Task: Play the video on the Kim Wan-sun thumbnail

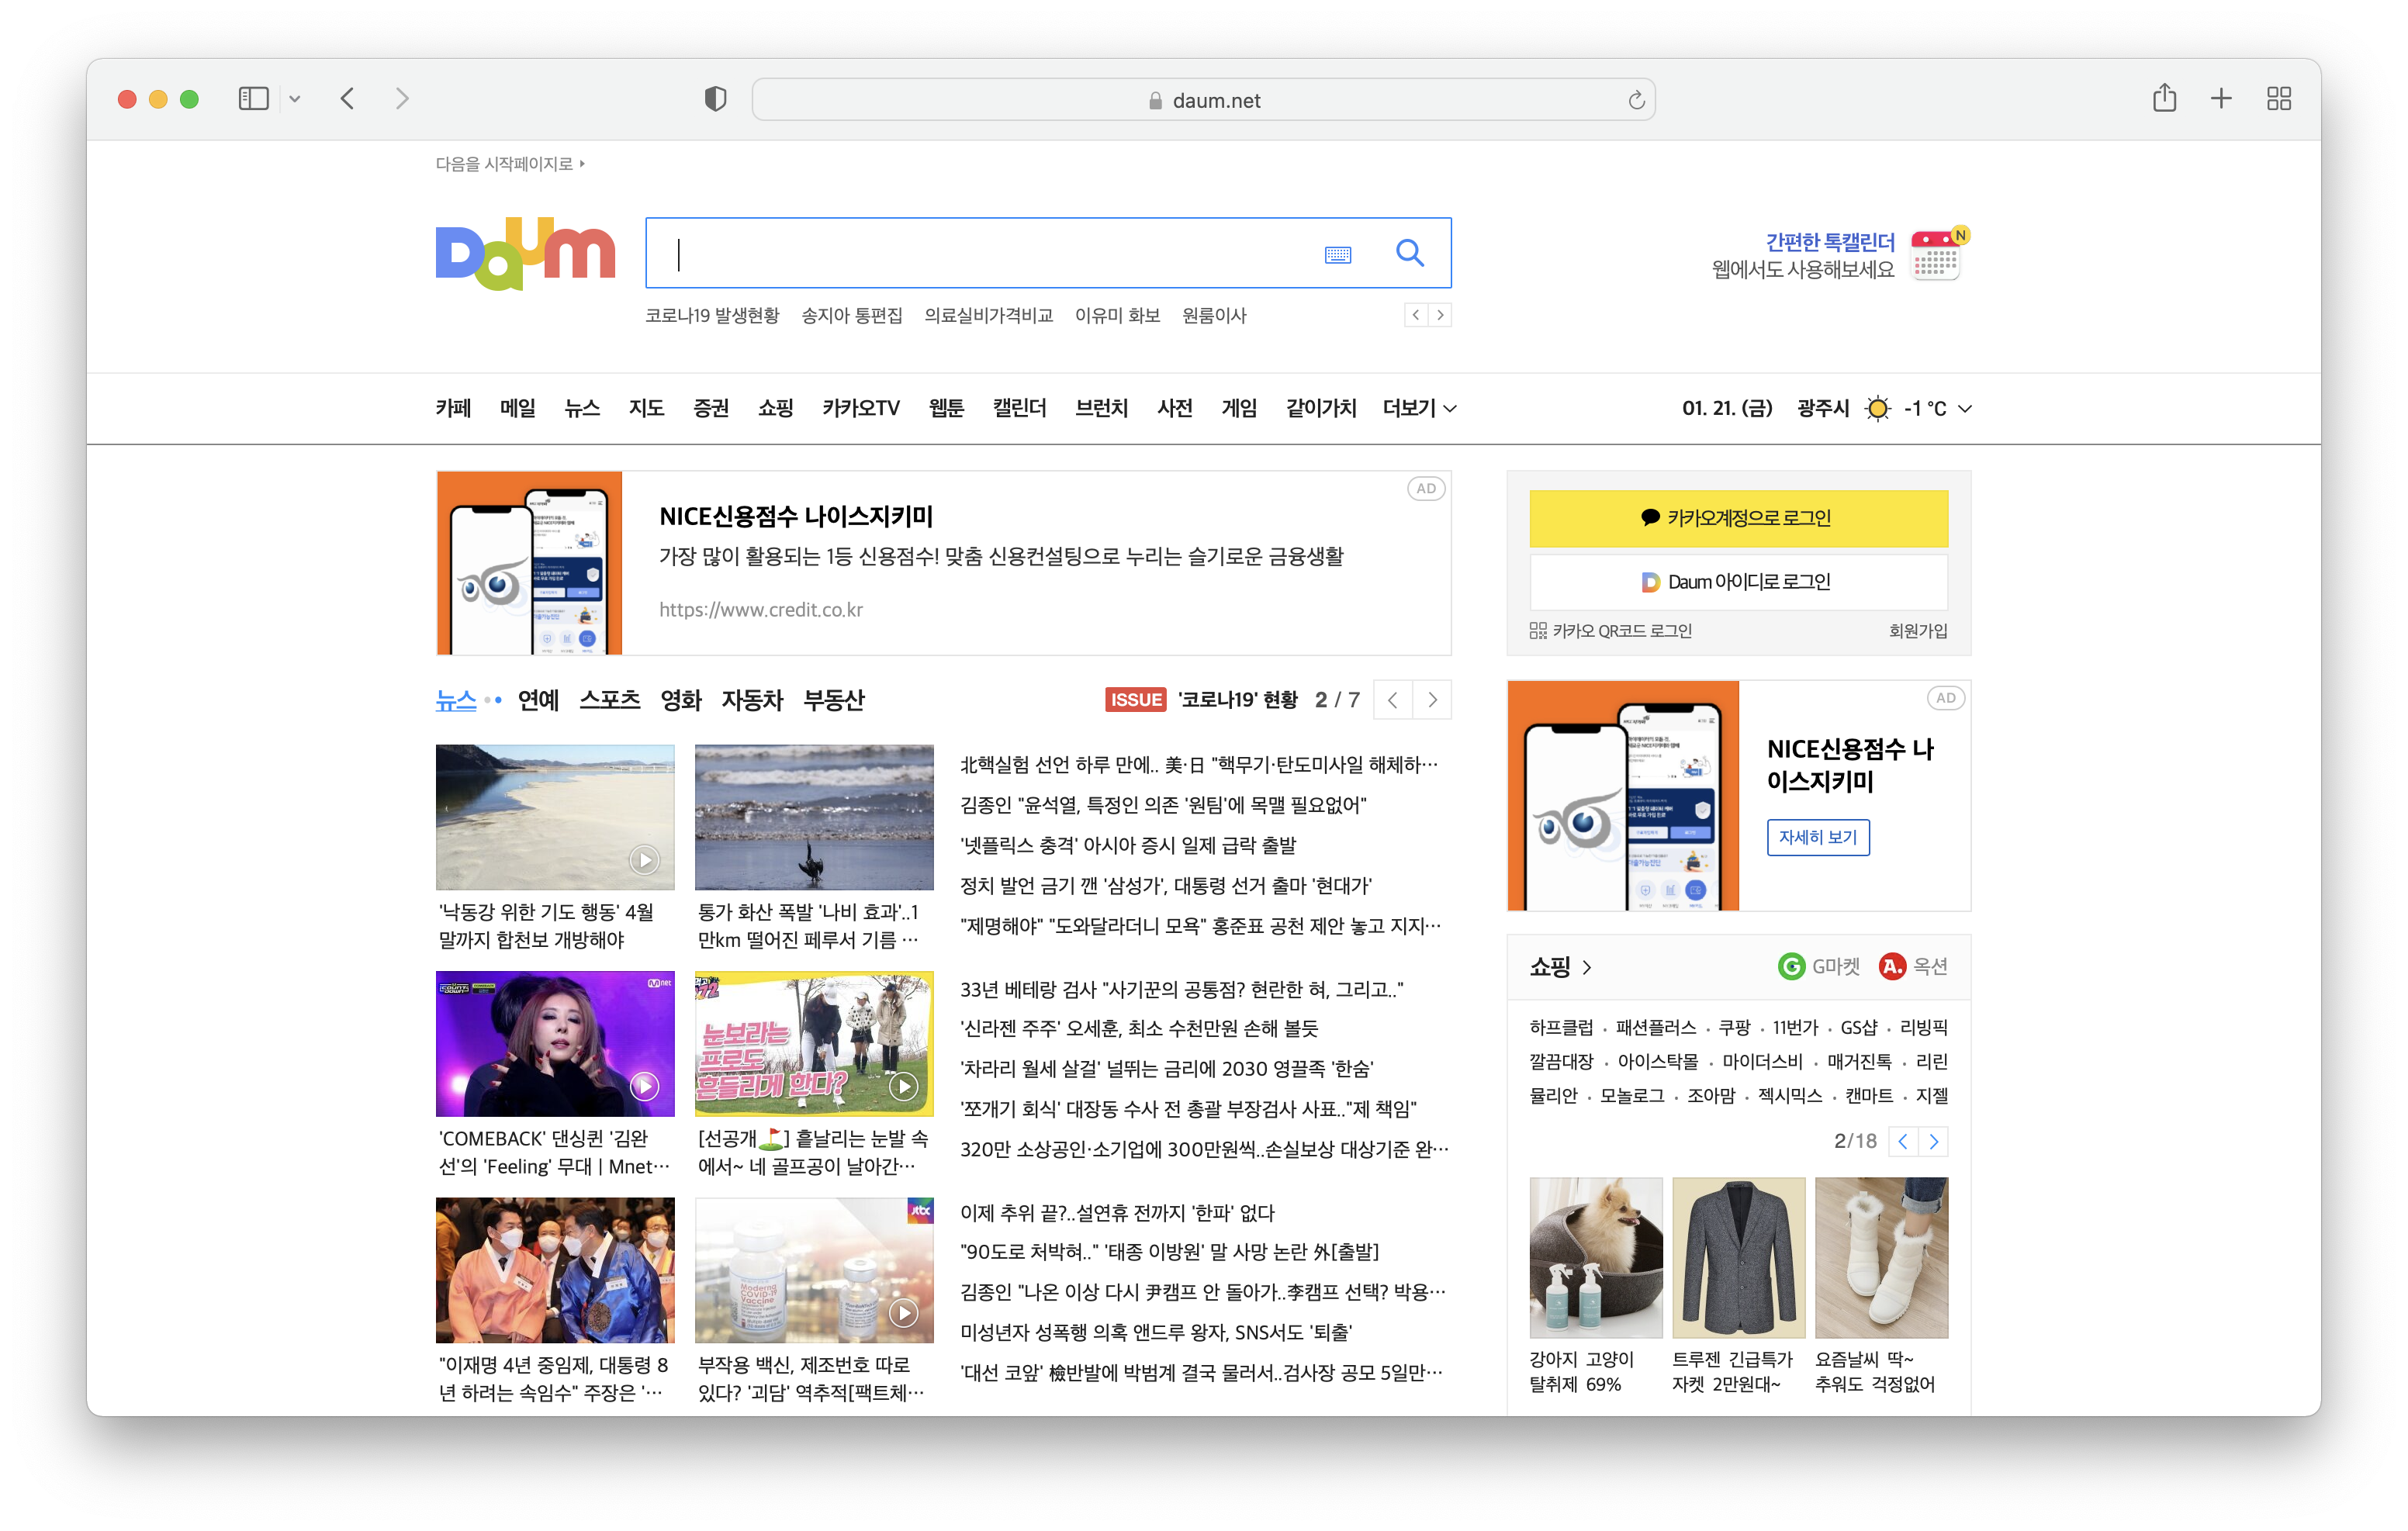Action: click(644, 1086)
